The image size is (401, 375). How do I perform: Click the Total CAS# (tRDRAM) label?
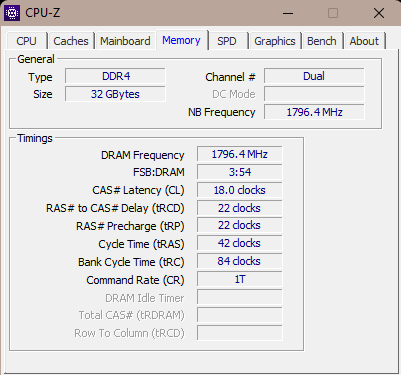131,315
